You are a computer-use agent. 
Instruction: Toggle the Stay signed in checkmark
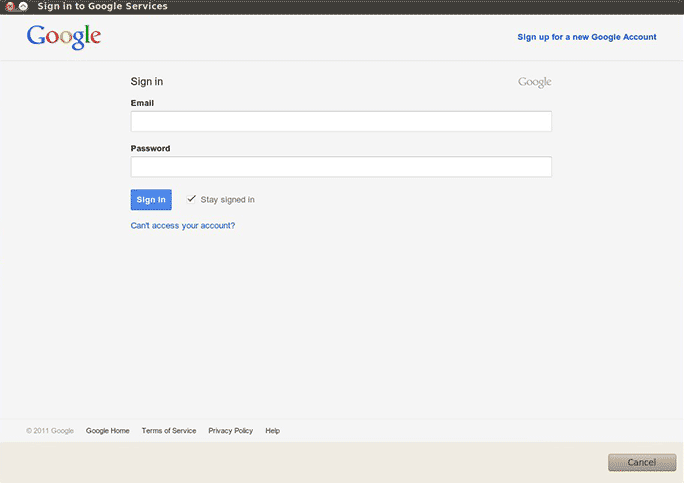[x=191, y=199]
